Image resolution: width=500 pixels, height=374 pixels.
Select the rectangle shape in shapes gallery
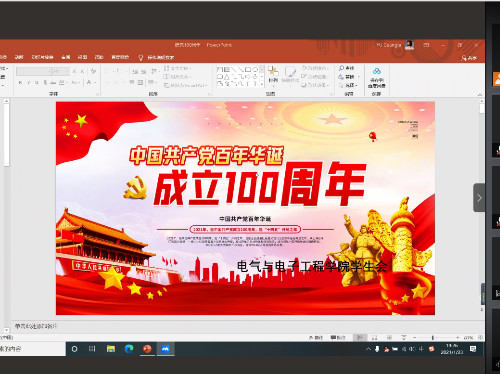pos(248,69)
